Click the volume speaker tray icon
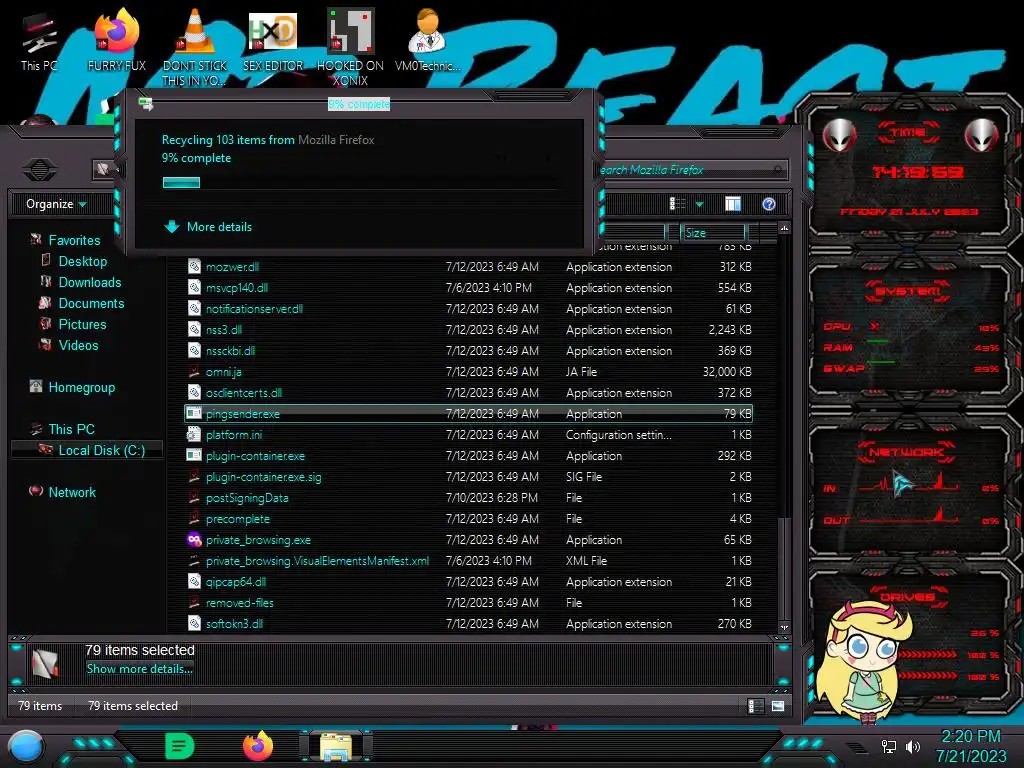The height and width of the screenshot is (768, 1024). click(913, 746)
